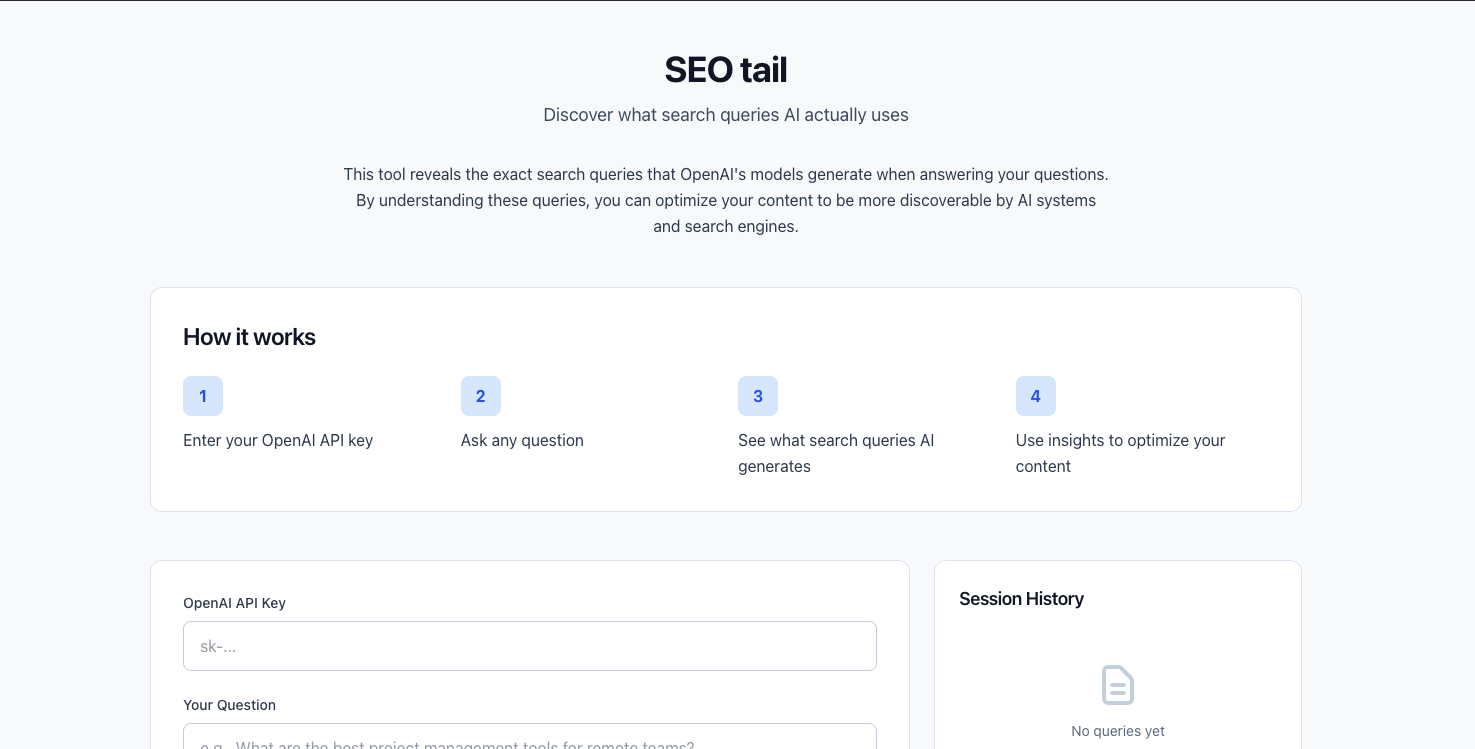
Task: Click the step 3 number badge
Action: (758, 396)
